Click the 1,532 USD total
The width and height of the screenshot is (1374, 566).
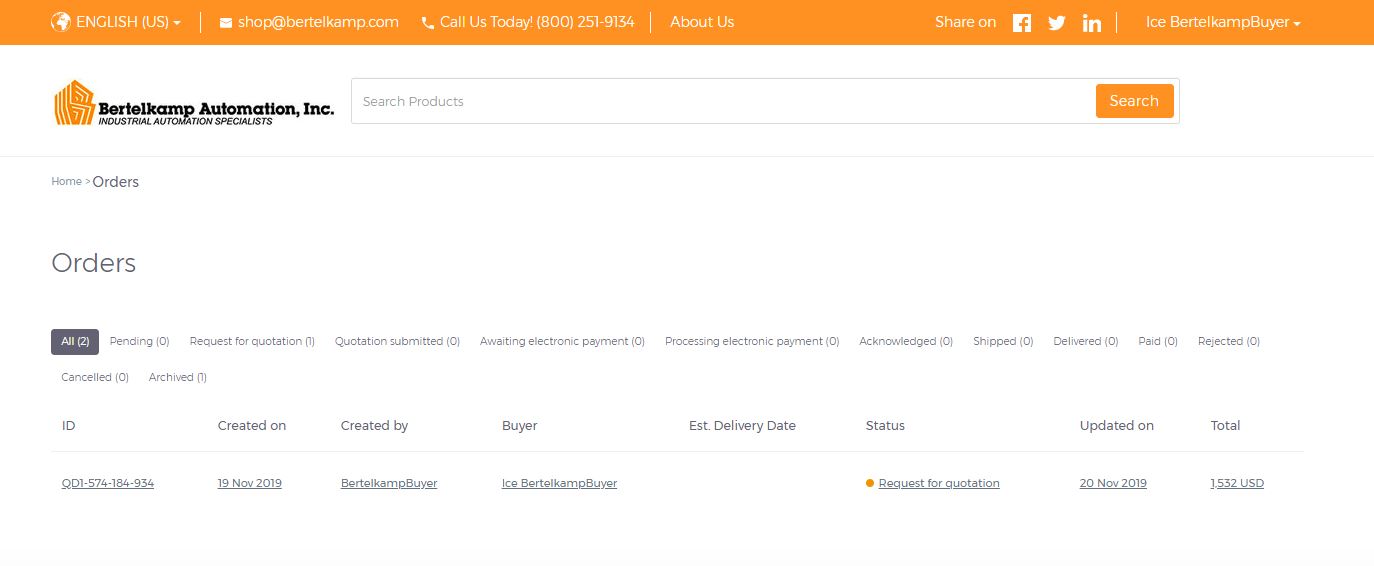tap(1237, 483)
